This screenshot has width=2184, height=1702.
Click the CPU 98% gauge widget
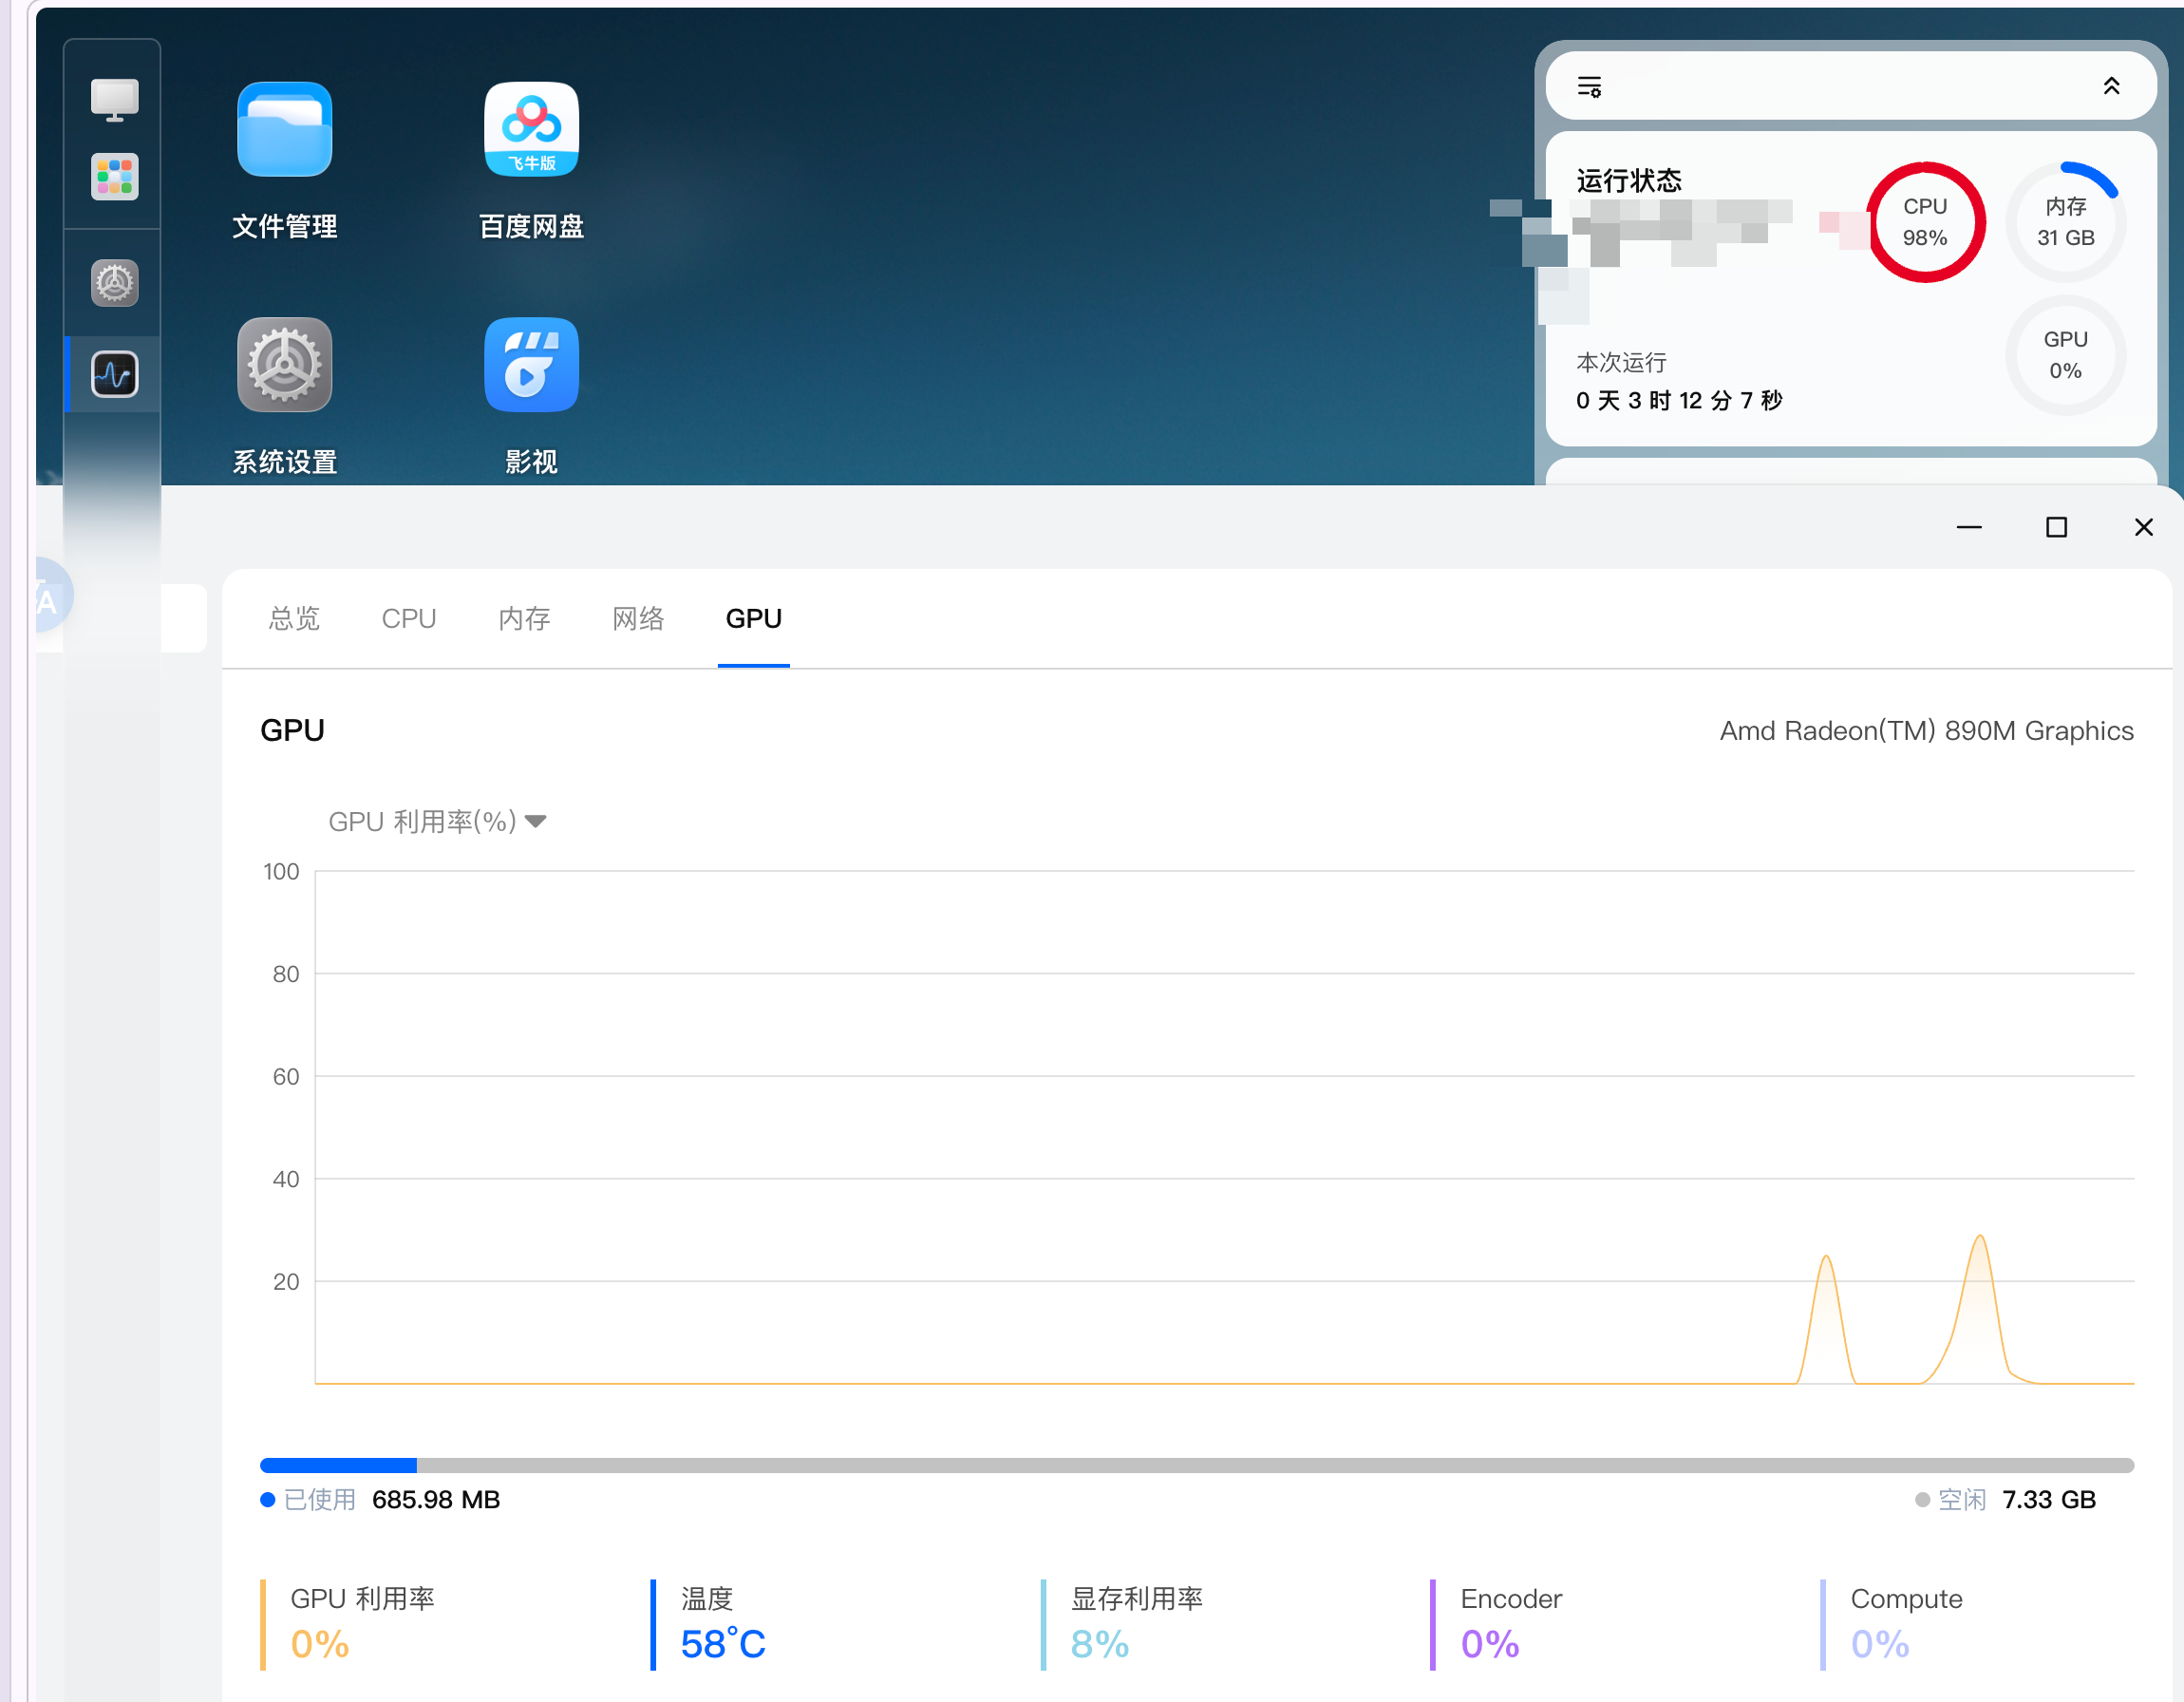click(1924, 222)
